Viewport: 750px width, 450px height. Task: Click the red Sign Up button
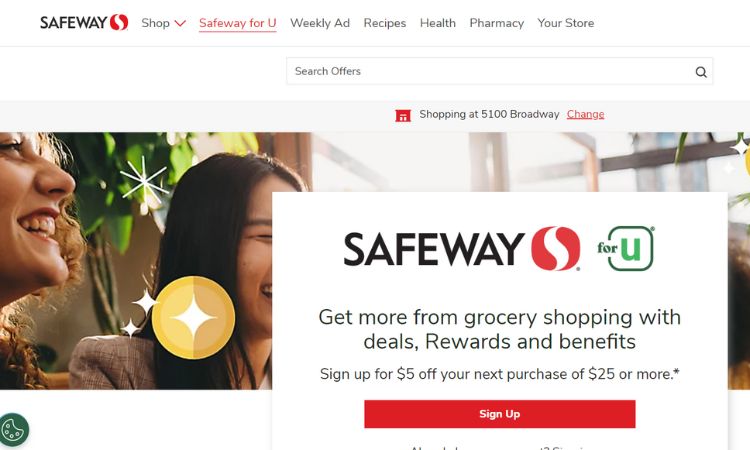[500, 414]
